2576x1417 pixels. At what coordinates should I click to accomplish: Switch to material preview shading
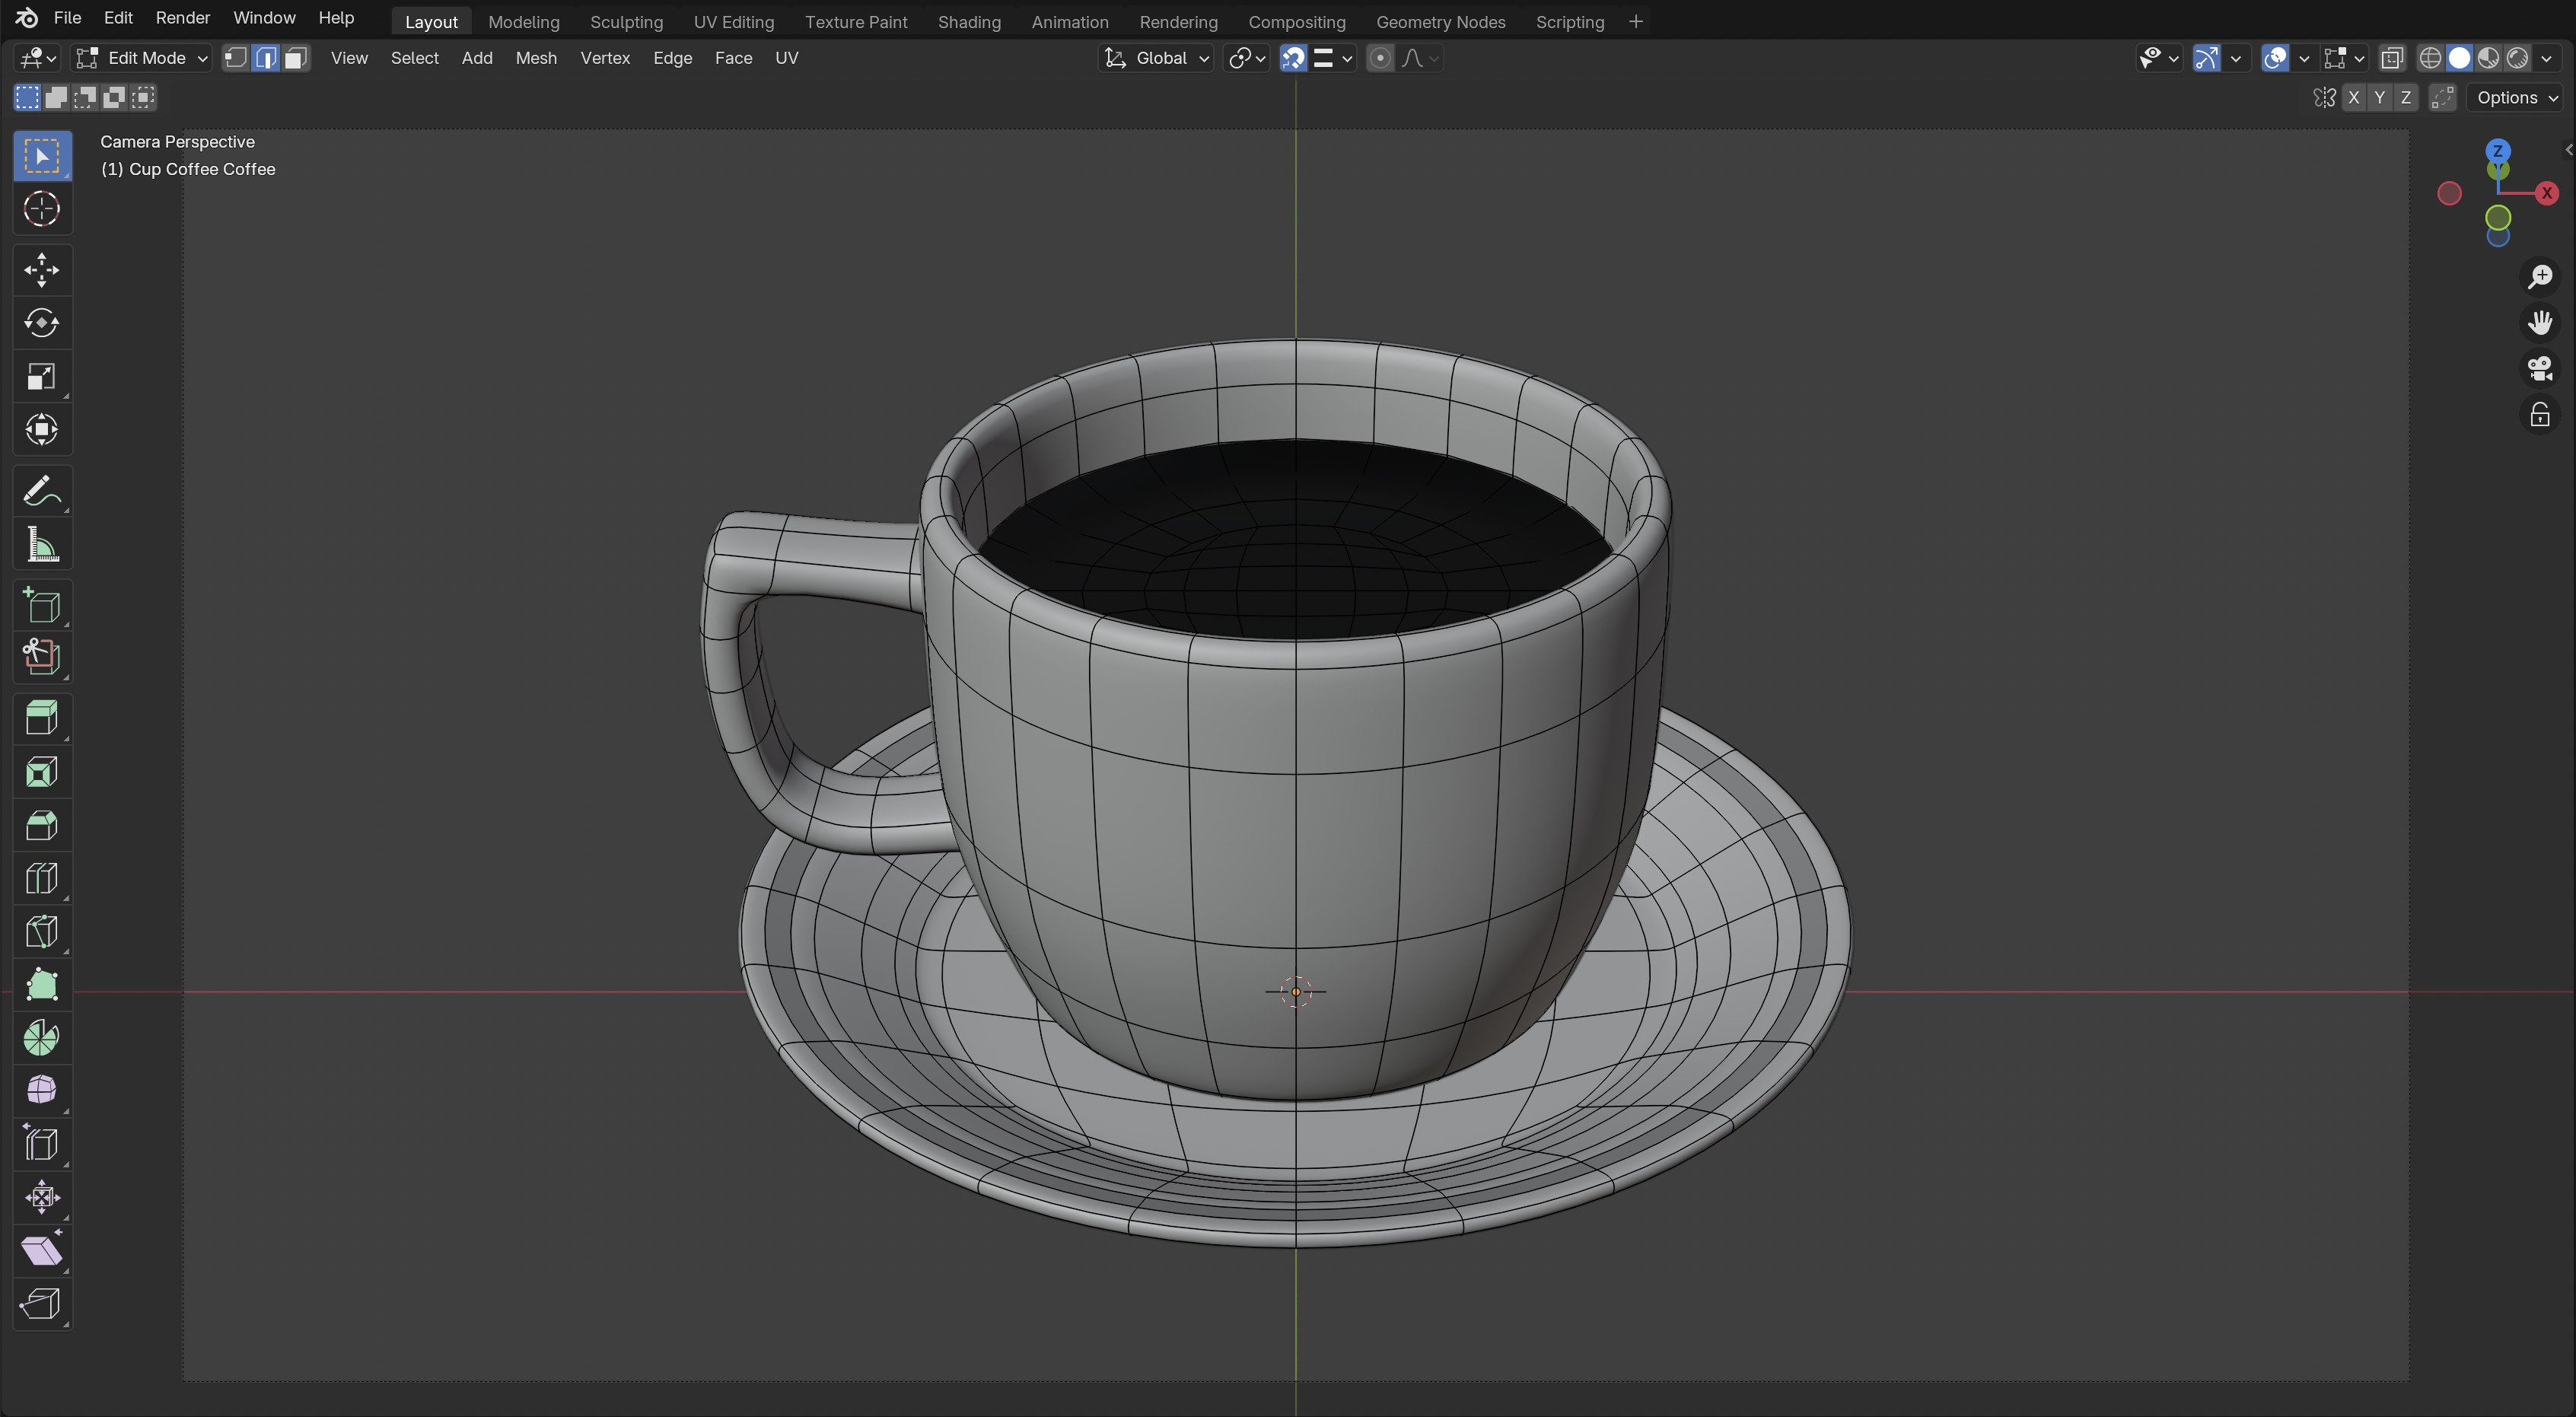2489,58
